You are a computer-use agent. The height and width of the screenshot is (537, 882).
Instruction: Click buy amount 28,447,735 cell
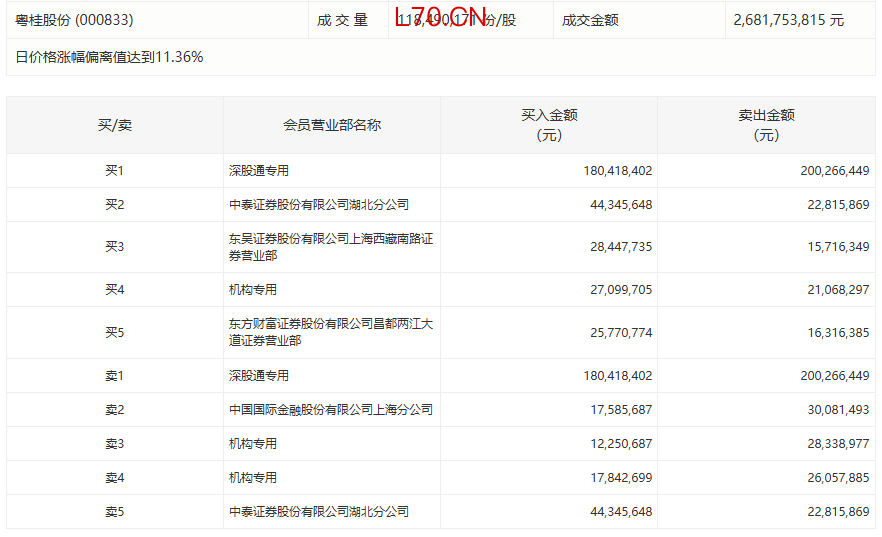click(618, 247)
